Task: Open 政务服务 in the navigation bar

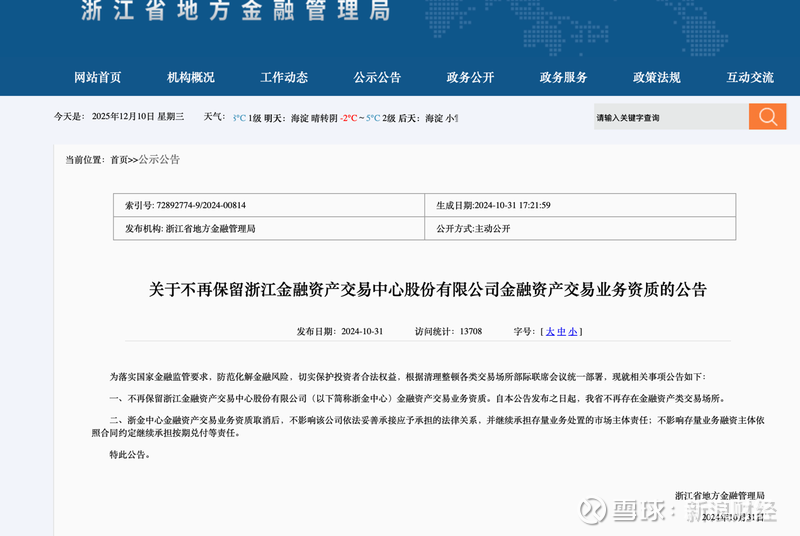Action: pyautogui.click(x=564, y=78)
